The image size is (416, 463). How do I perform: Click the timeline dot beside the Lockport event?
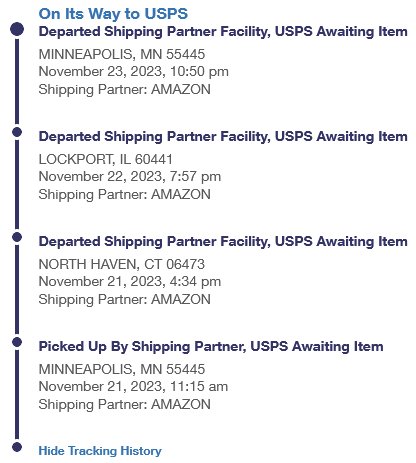[x=17, y=132]
